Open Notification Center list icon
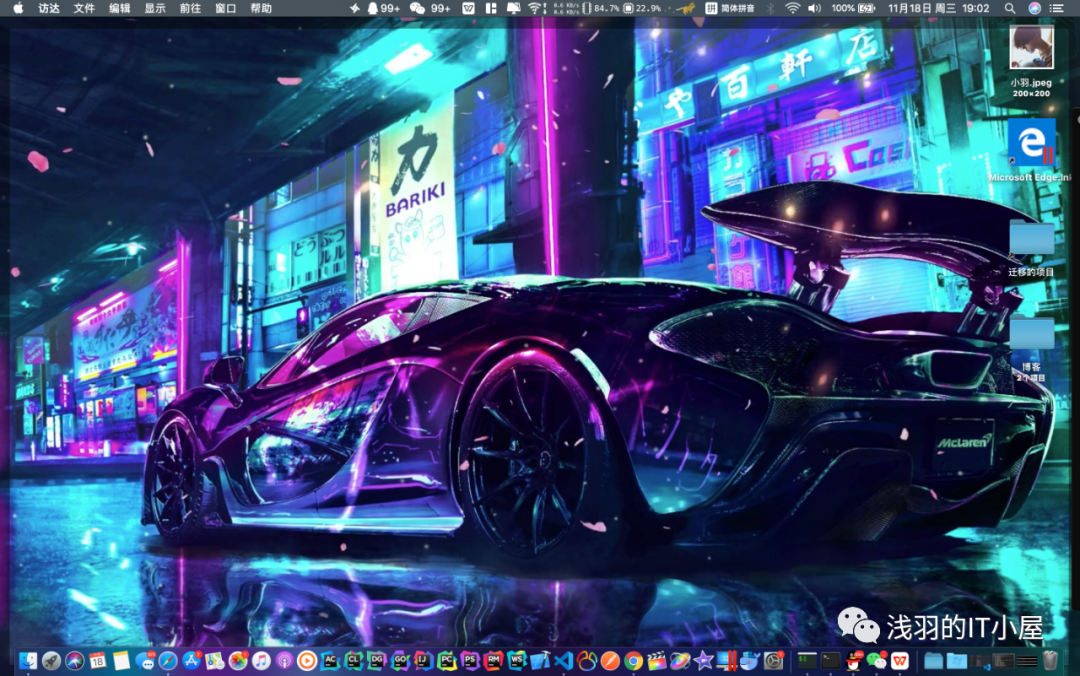 click(x=1057, y=8)
